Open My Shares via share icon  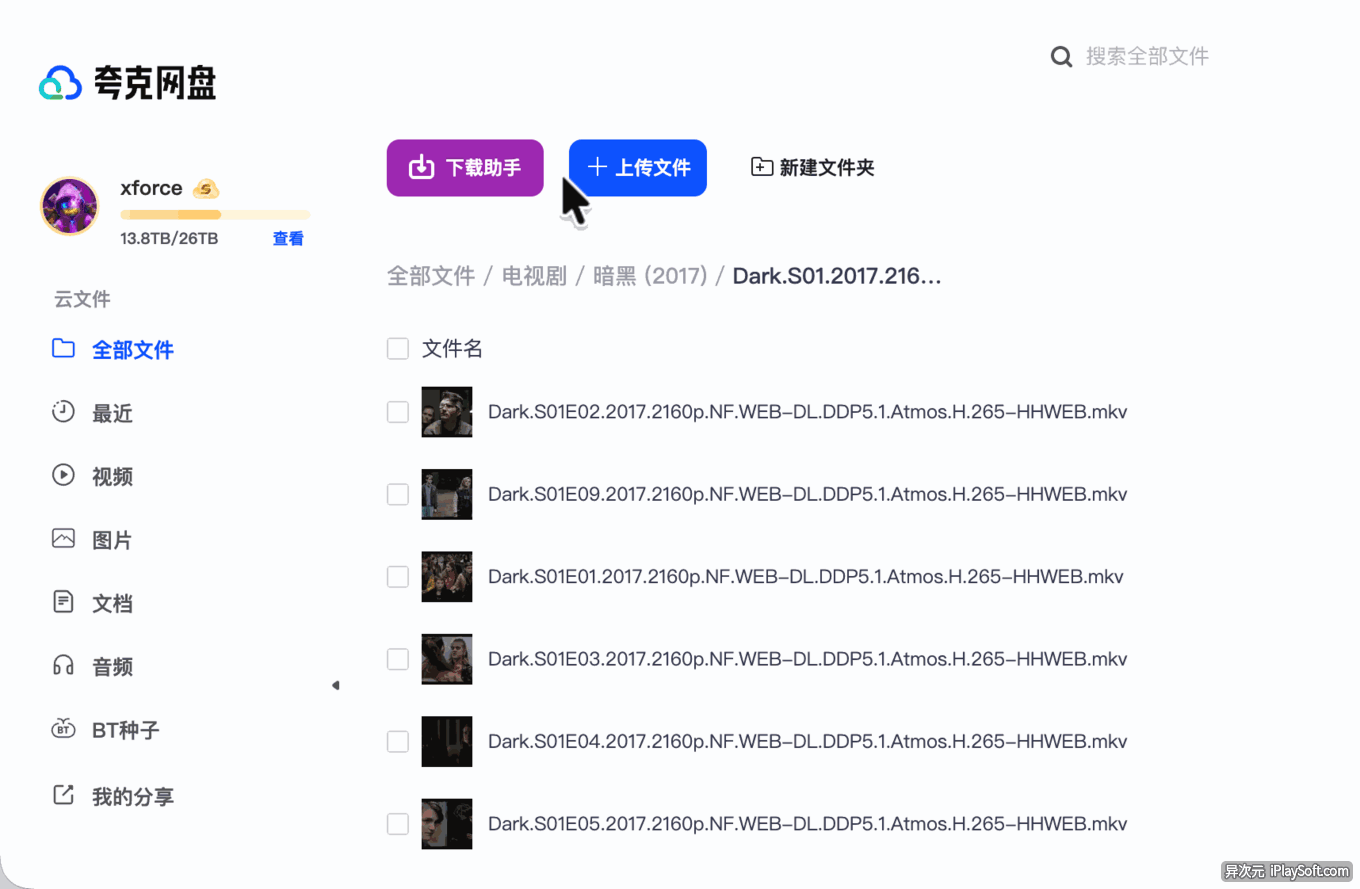63,795
